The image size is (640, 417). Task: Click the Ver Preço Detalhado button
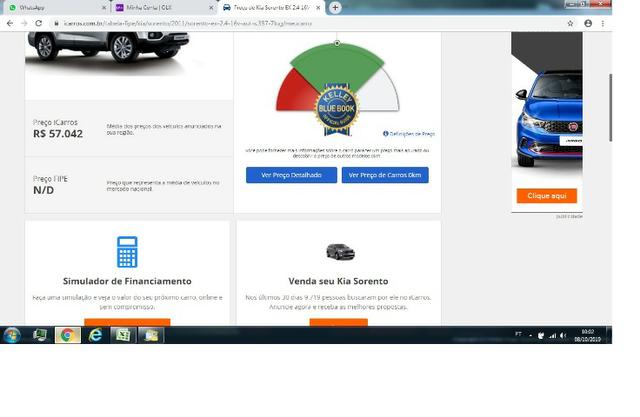click(291, 175)
